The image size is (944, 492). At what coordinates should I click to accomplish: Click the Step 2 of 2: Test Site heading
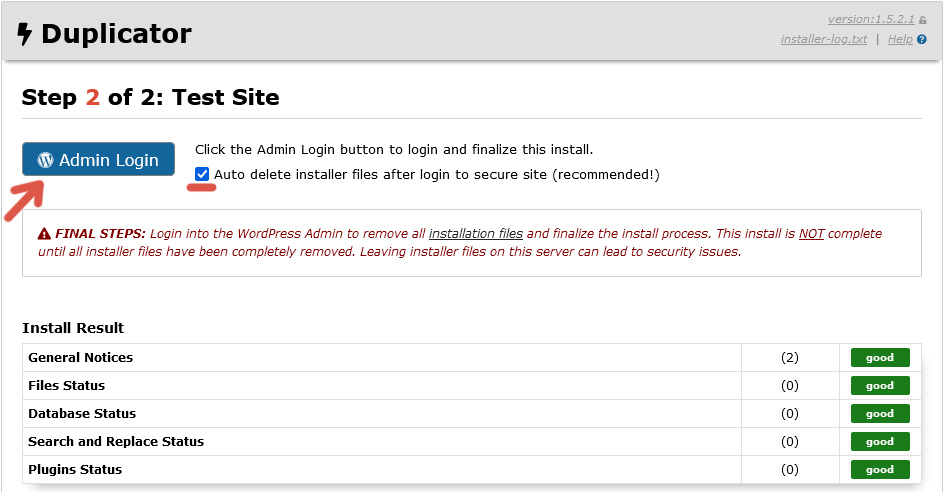coord(151,98)
